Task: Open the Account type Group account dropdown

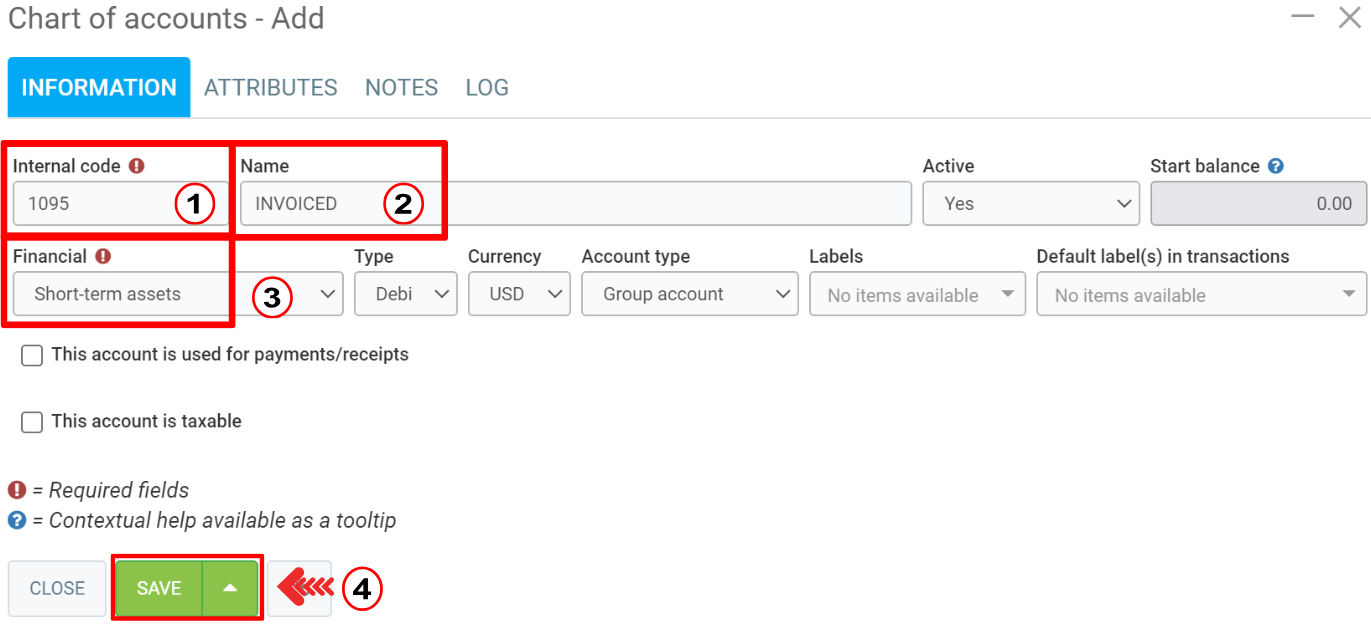Action: click(689, 294)
